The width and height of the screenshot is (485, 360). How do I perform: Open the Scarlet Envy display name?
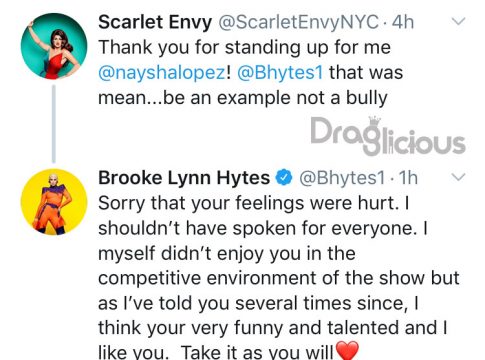tap(155, 22)
